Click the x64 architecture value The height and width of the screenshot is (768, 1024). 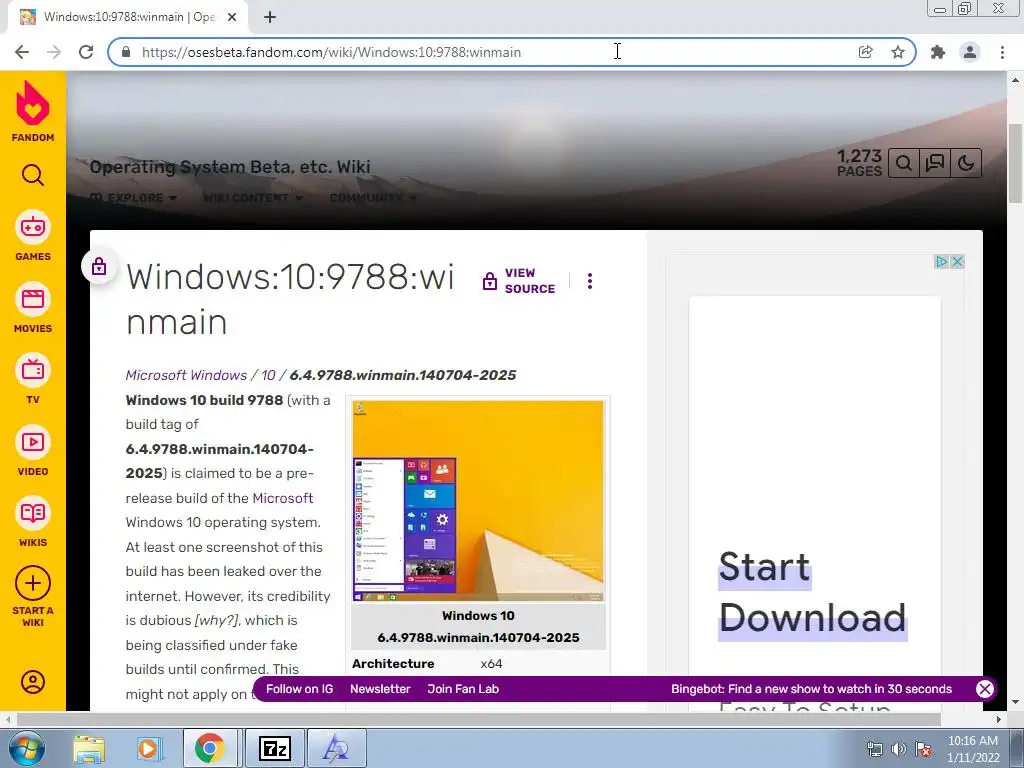[x=491, y=664]
